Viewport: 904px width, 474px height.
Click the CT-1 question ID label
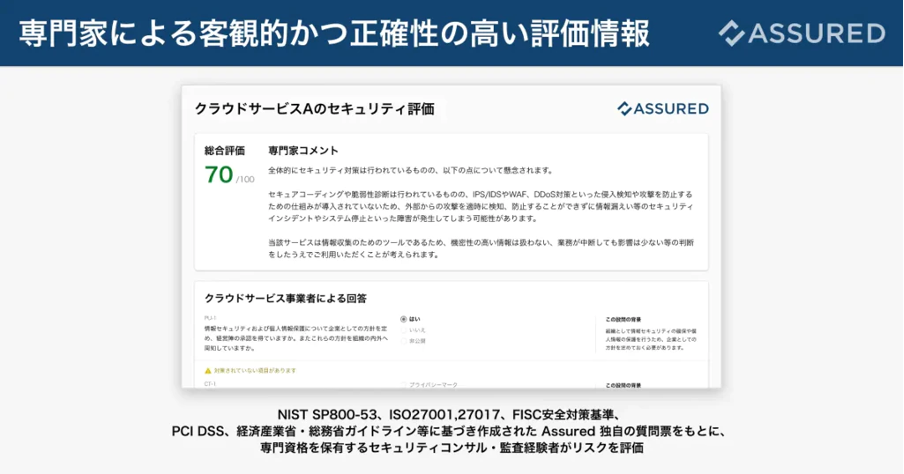point(210,384)
